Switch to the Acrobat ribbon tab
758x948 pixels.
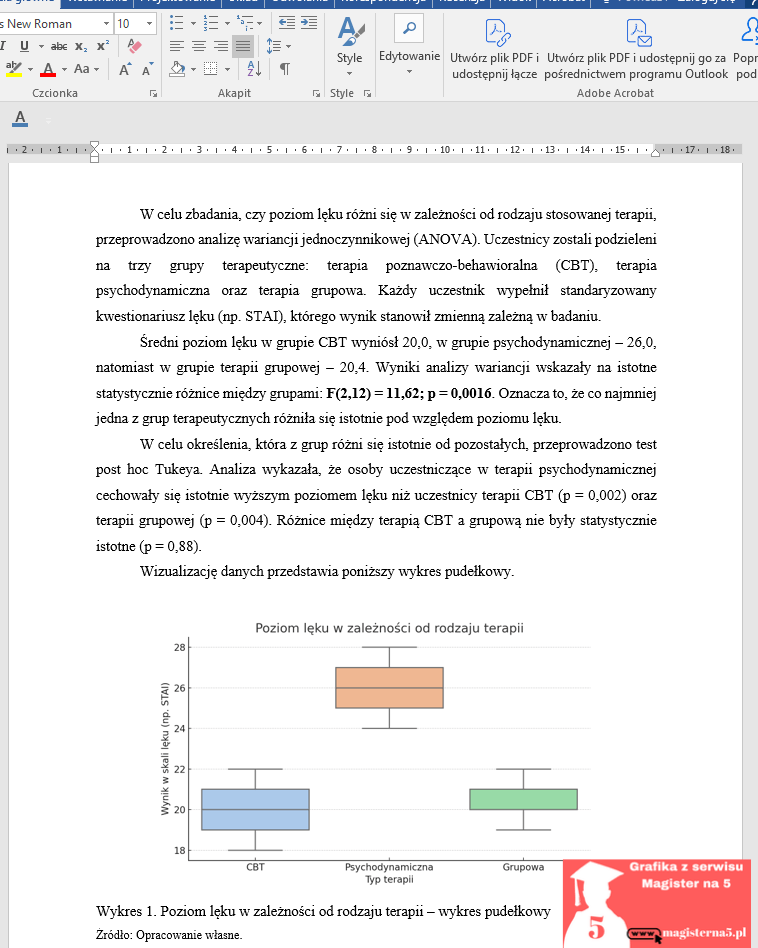click(563, 2)
